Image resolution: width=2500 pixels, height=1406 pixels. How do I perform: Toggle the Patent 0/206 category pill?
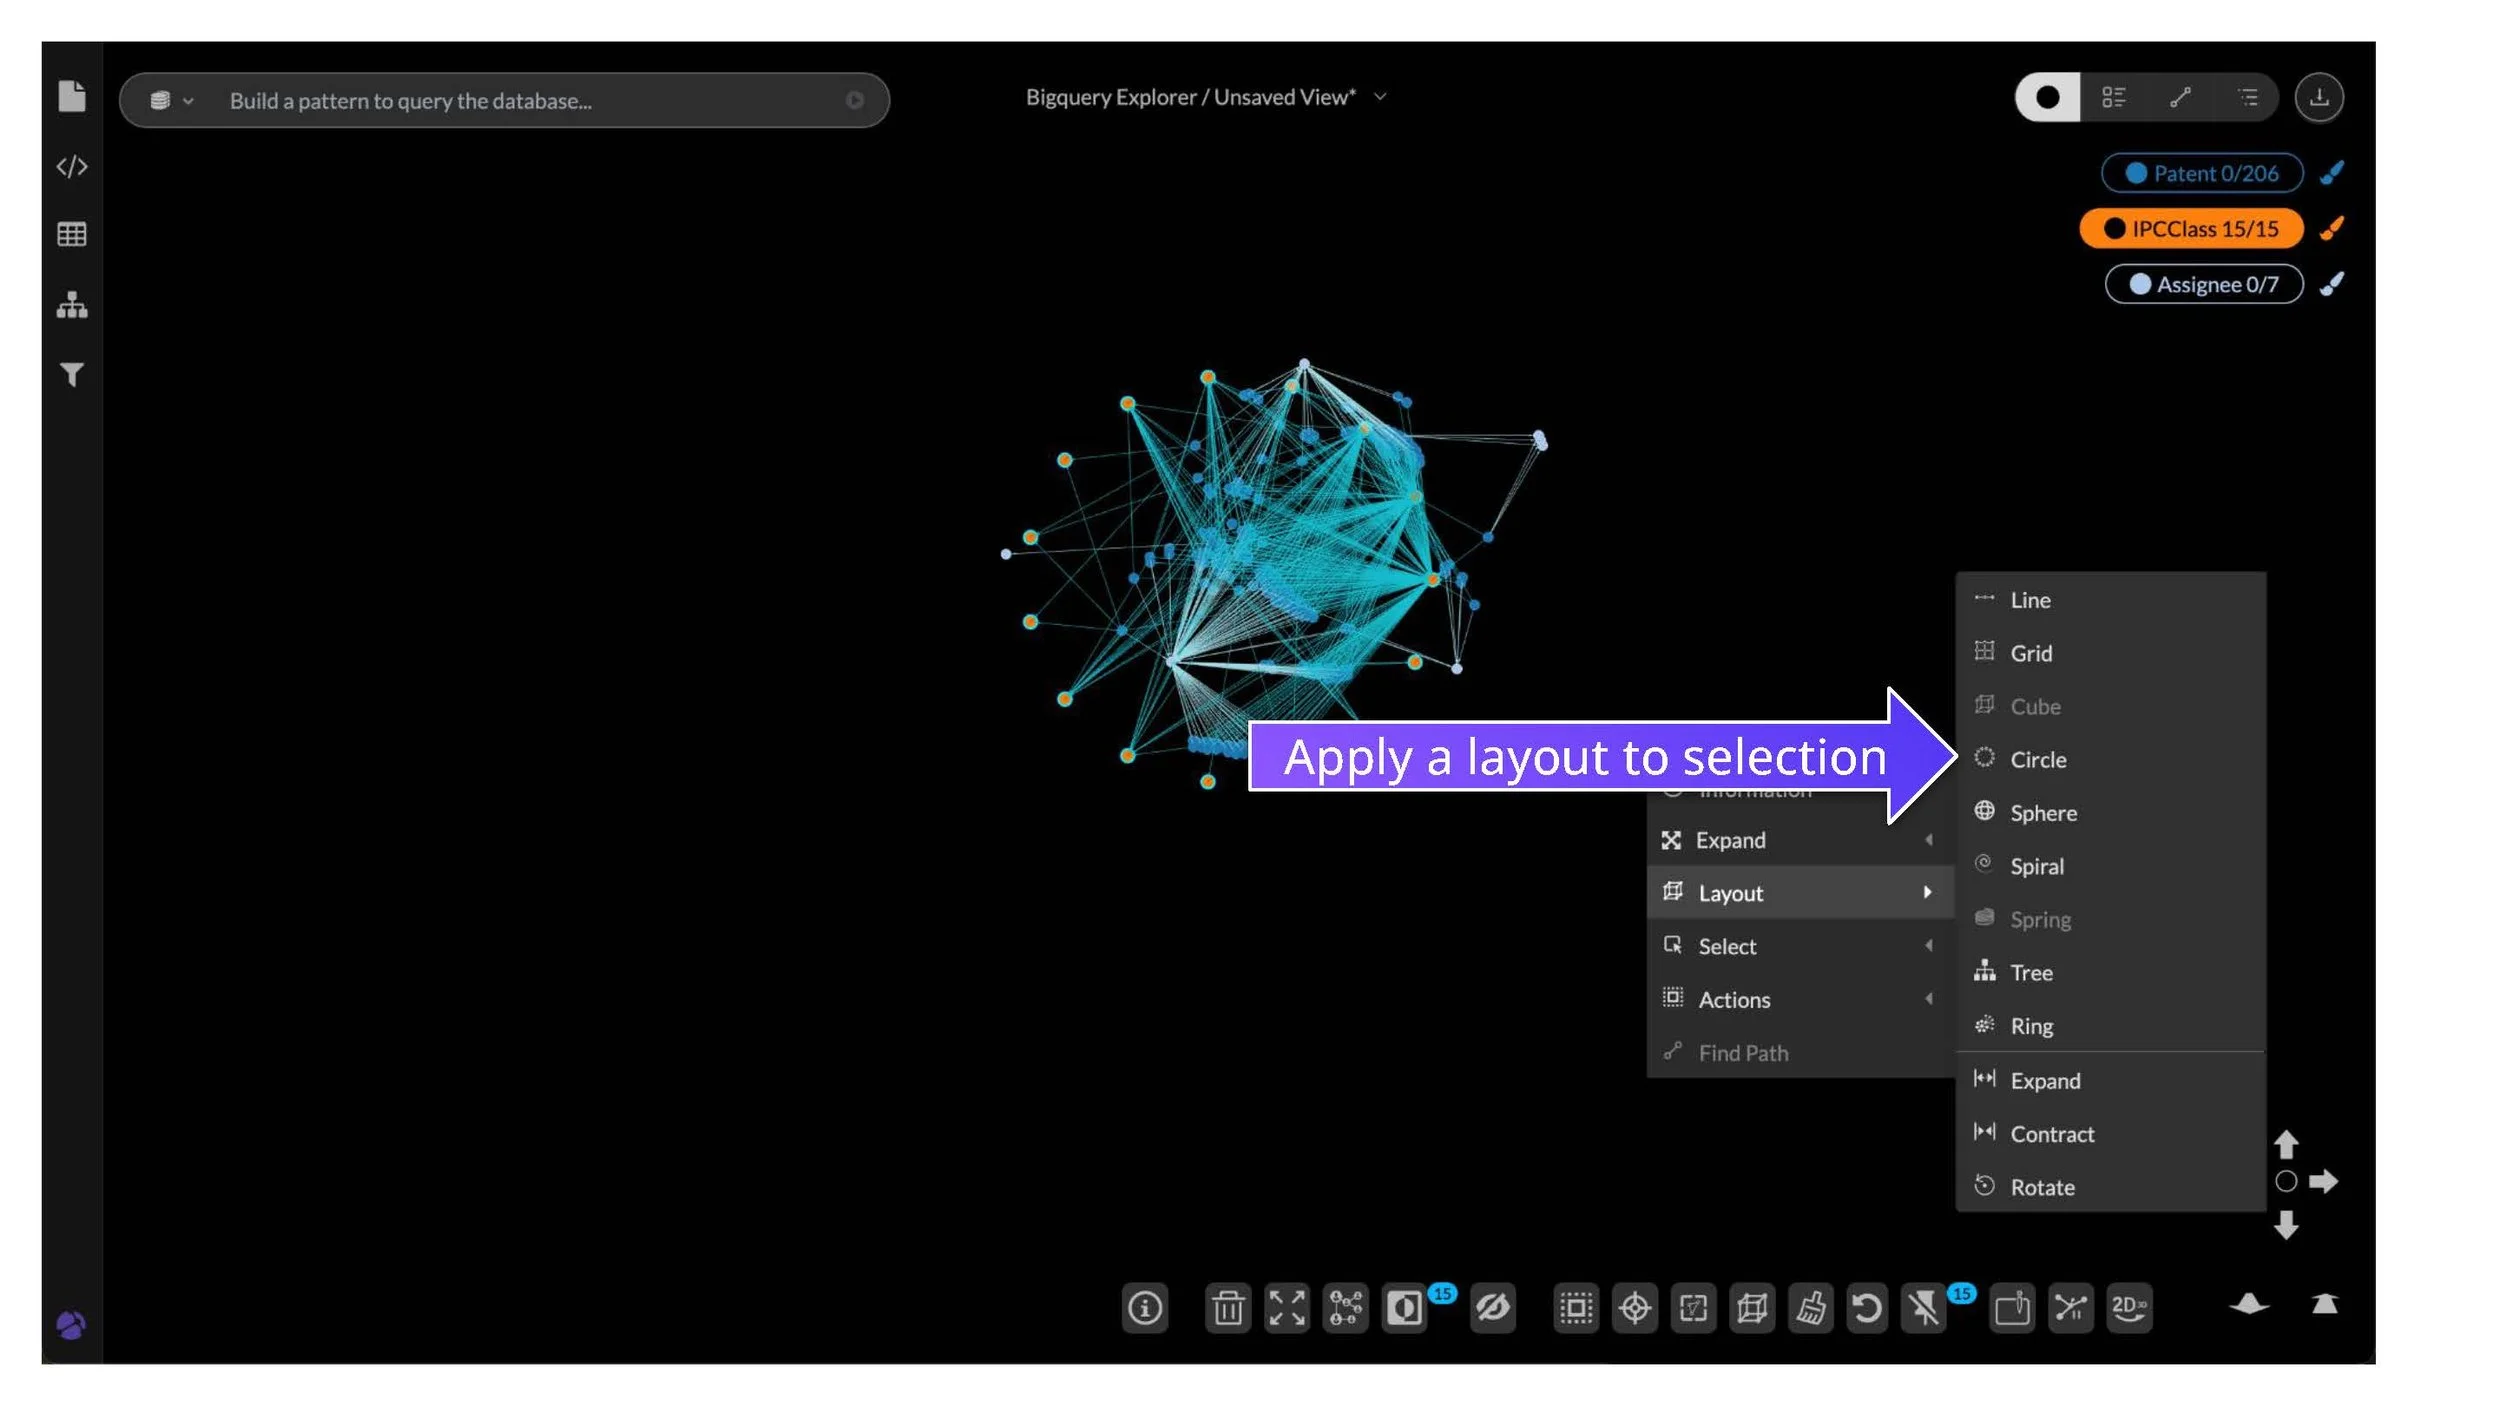pyautogui.click(x=2202, y=173)
